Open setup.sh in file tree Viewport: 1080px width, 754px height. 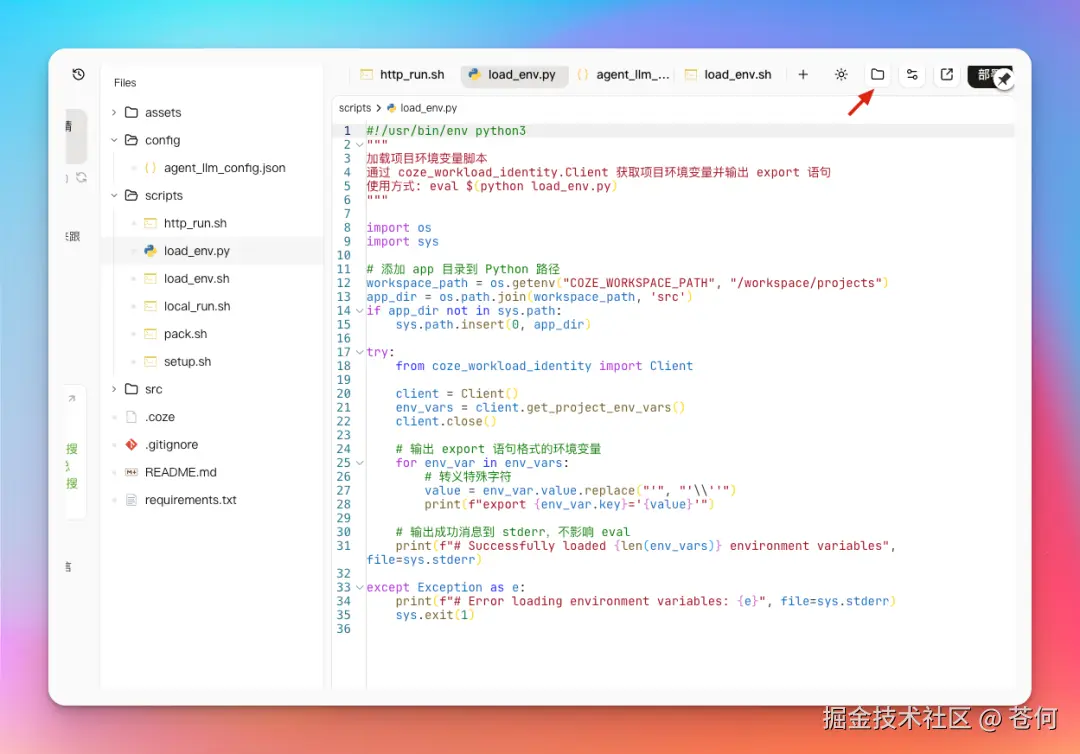(187, 362)
